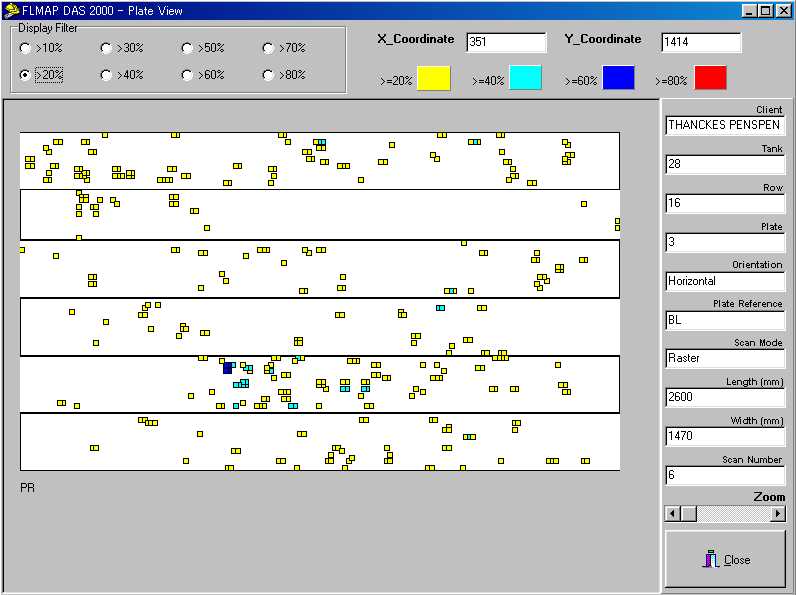Maximize the Plate View window

pos(766,11)
